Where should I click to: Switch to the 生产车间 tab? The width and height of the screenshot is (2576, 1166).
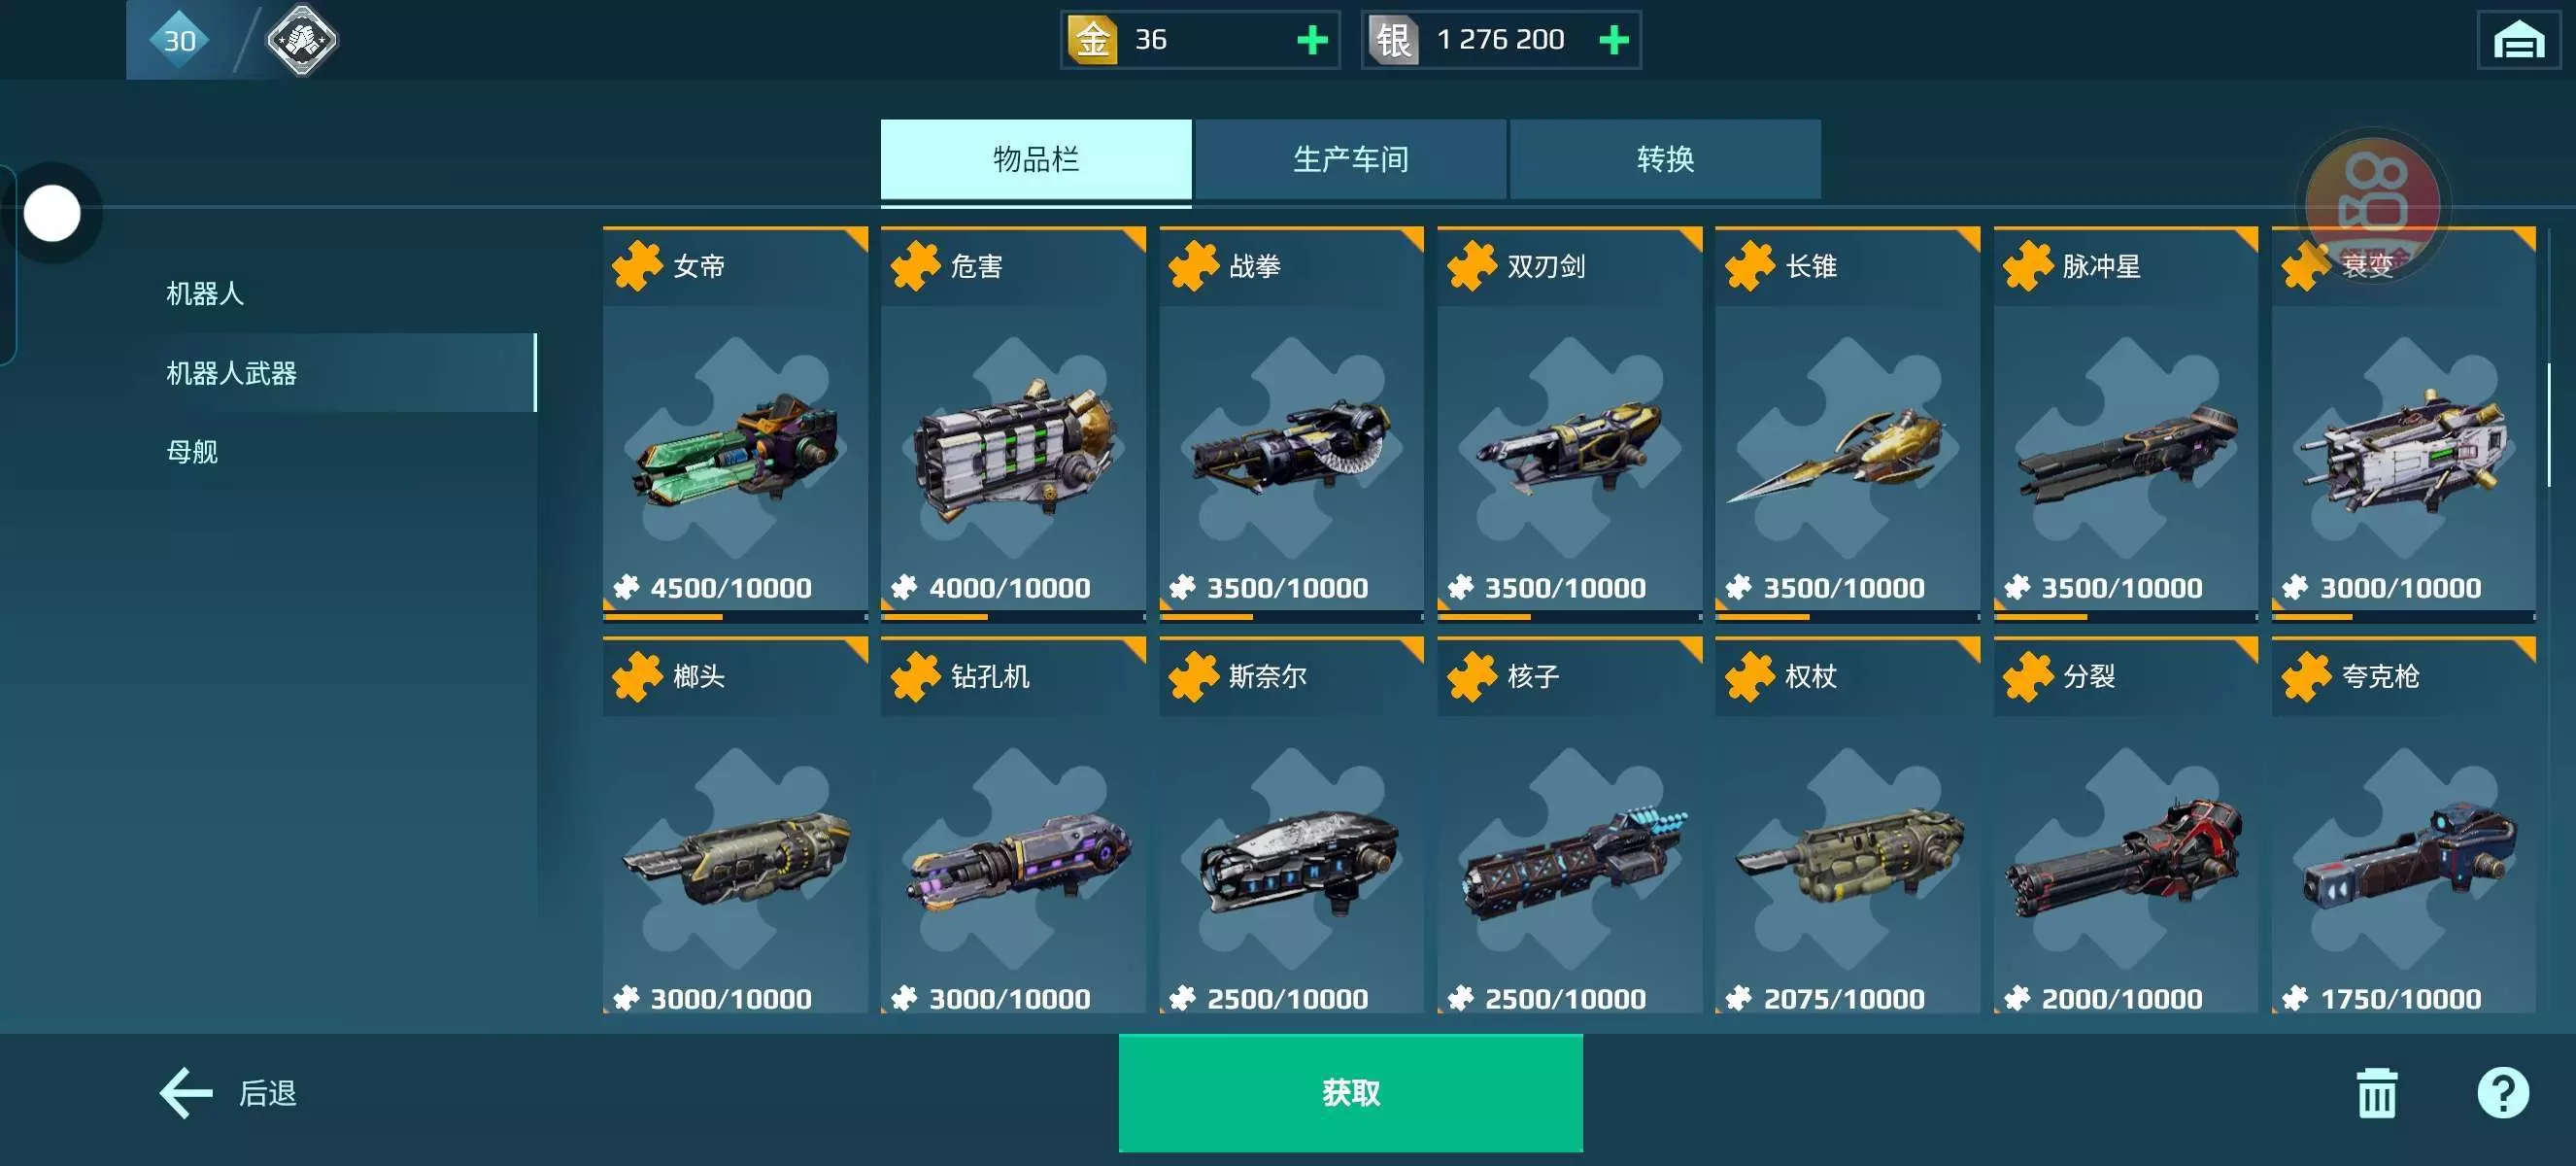pos(1350,159)
